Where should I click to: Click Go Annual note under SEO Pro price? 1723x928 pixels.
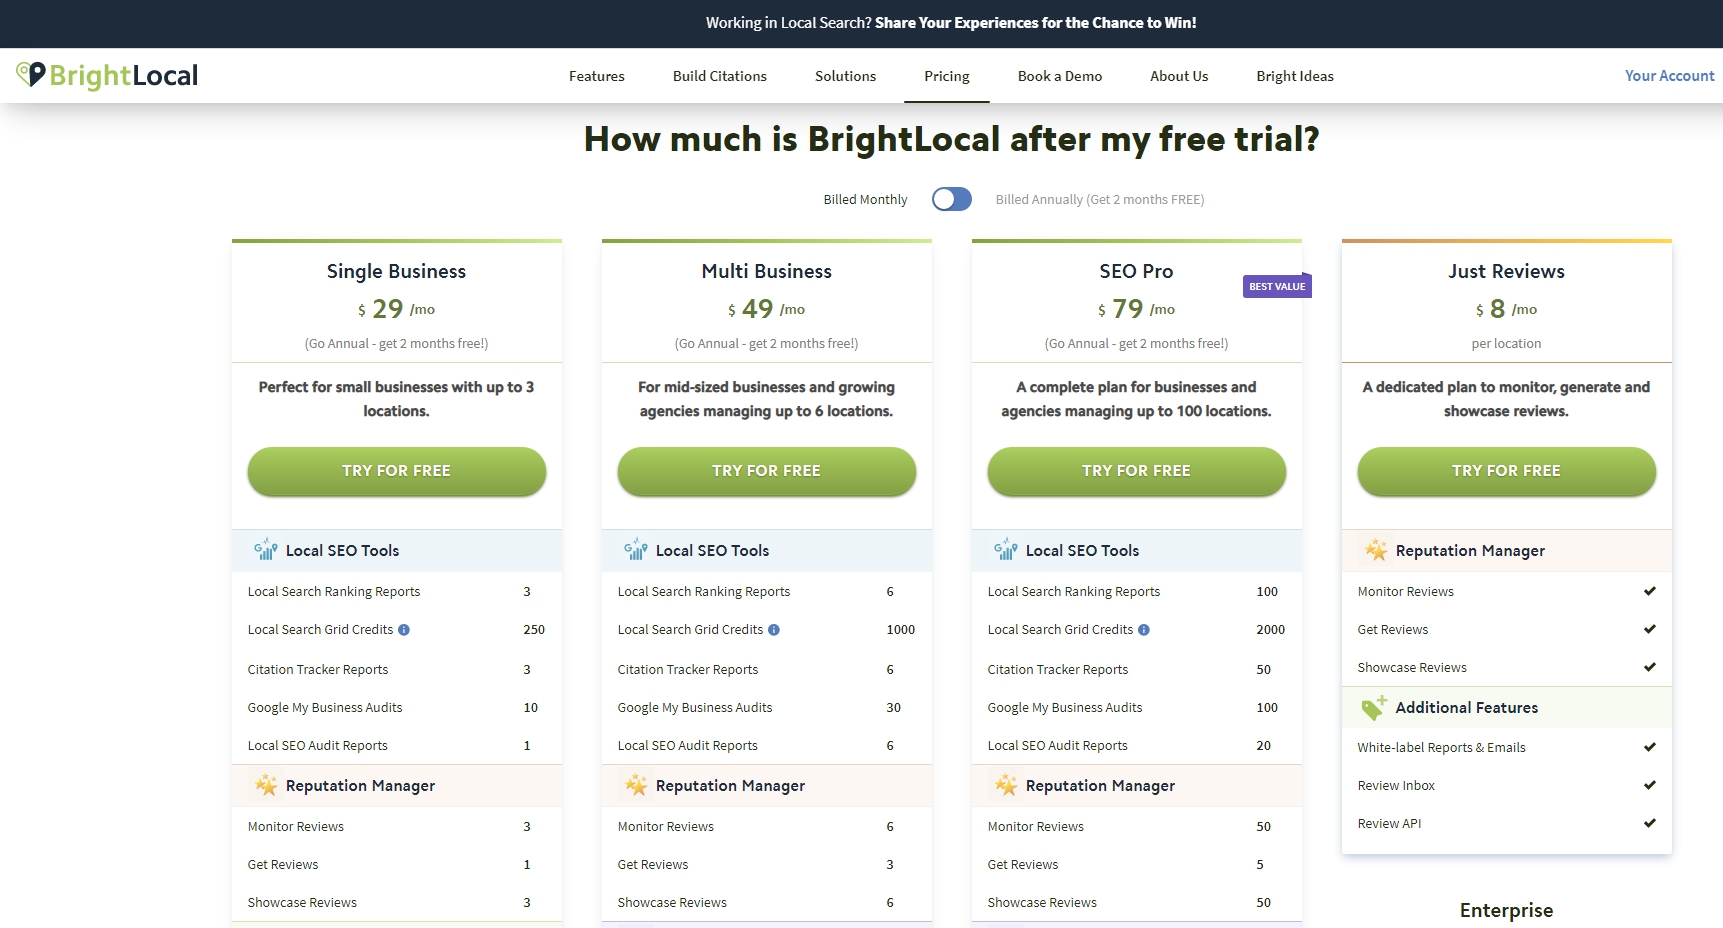[1136, 344]
